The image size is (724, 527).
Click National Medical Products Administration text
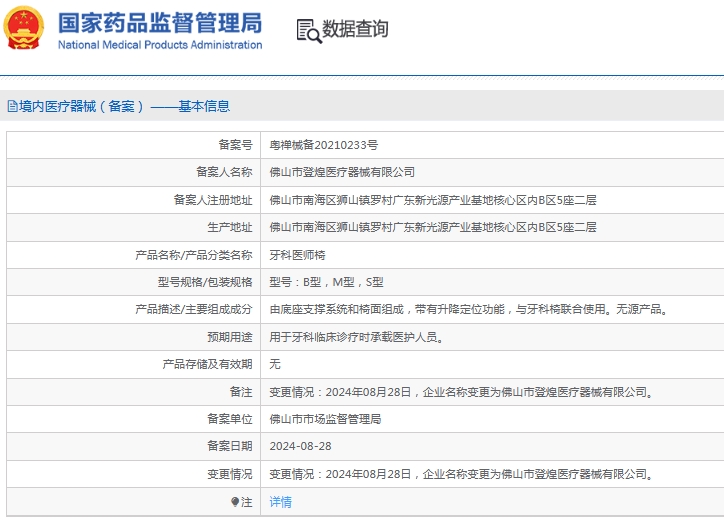(160, 45)
